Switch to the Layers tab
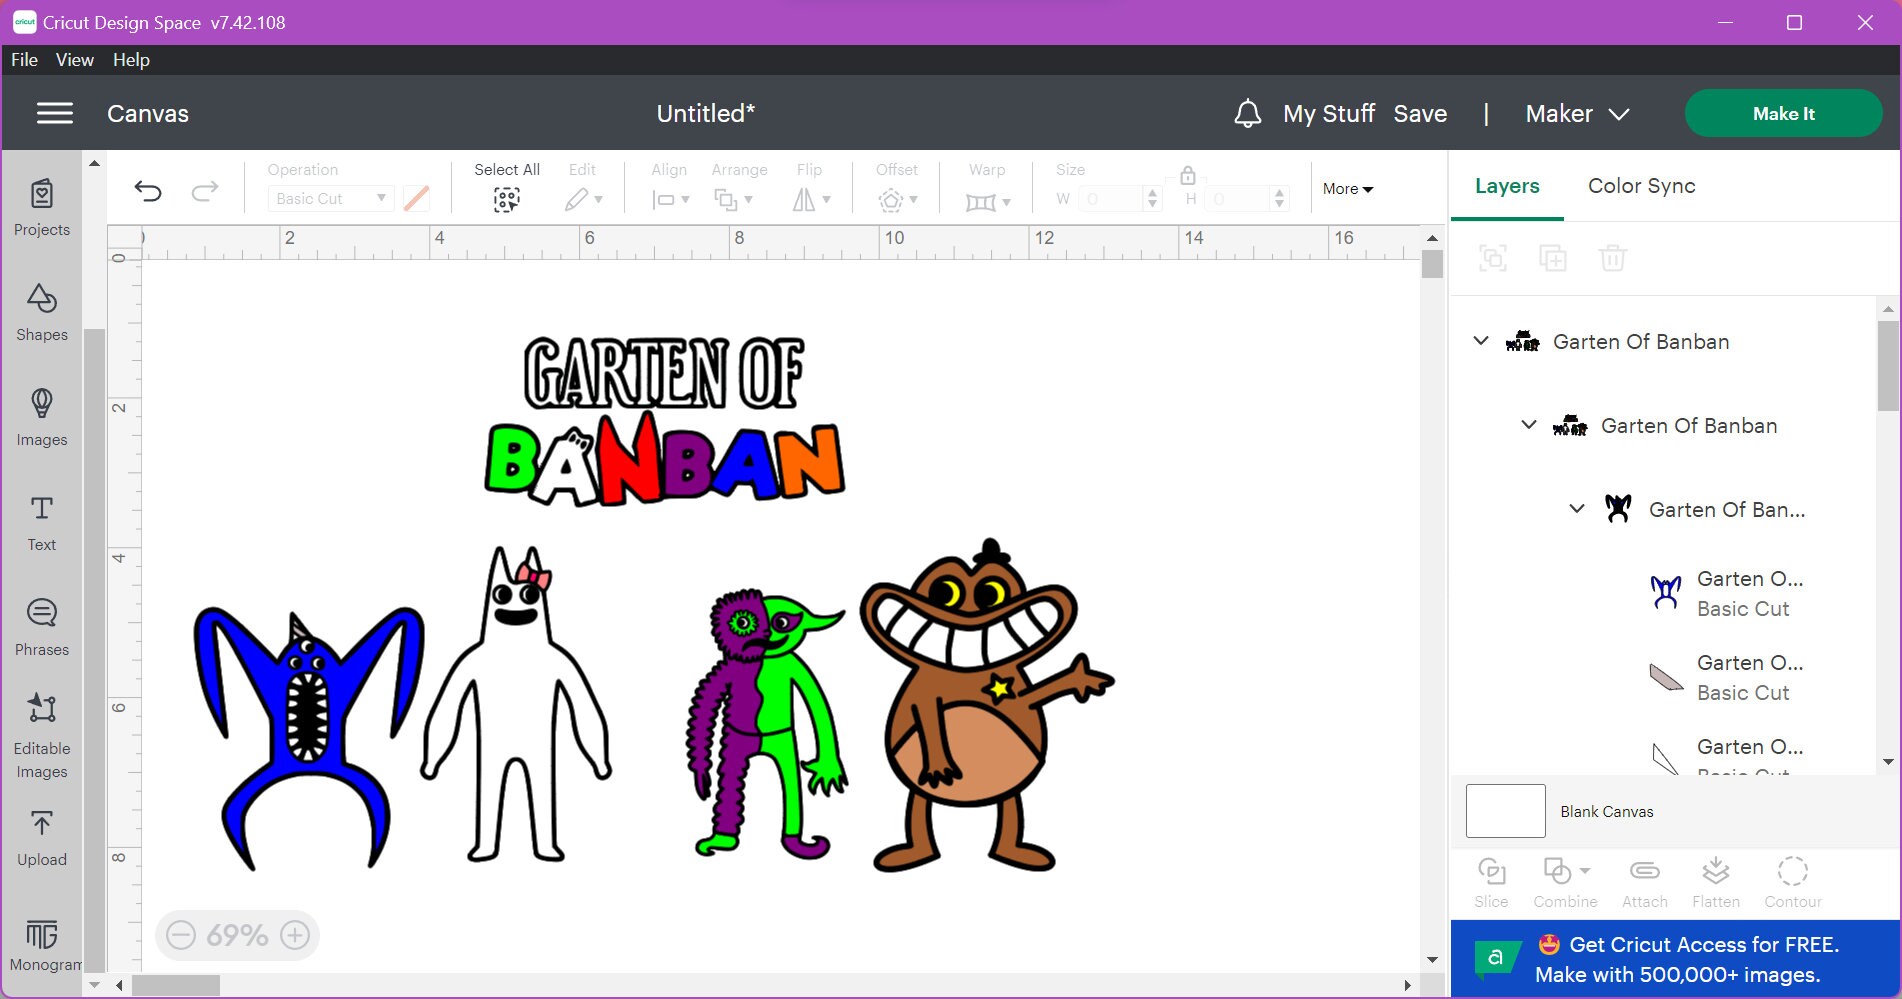The width and height of the screenshot is (1902, 999). [1507, 186]
